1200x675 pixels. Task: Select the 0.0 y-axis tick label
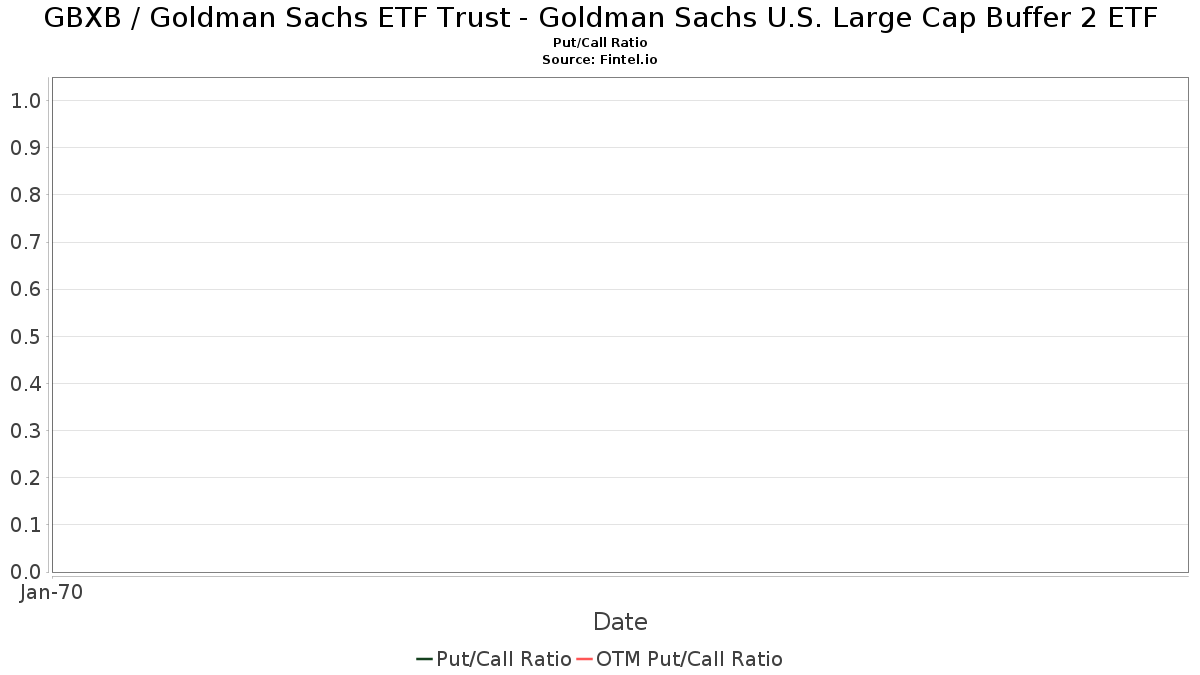point(25,572)
